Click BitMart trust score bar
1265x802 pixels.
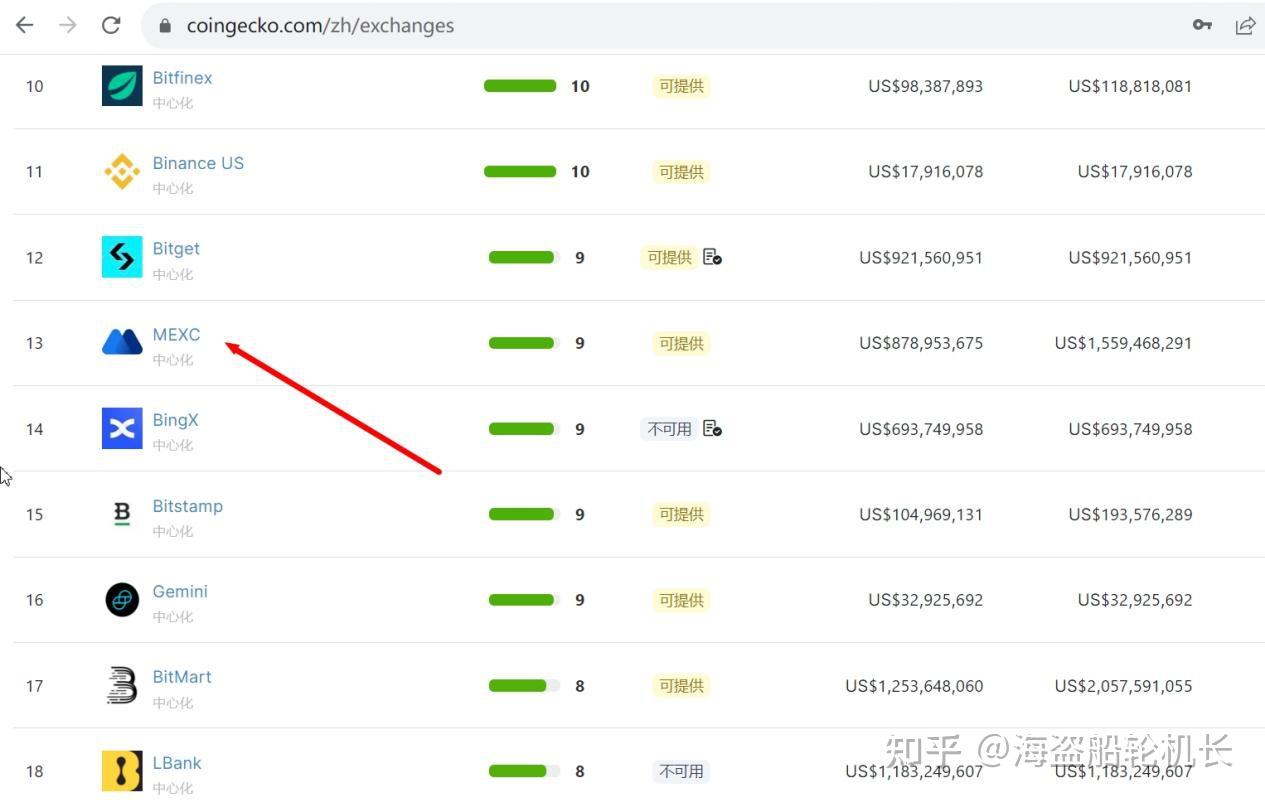tap(524, 686)
